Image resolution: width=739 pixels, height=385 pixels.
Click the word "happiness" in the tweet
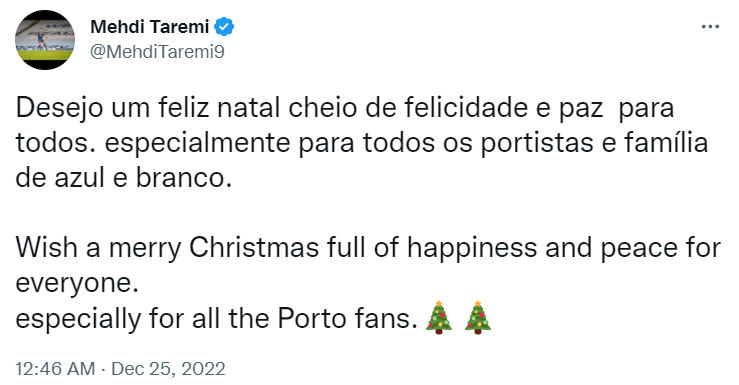point(472,248)
